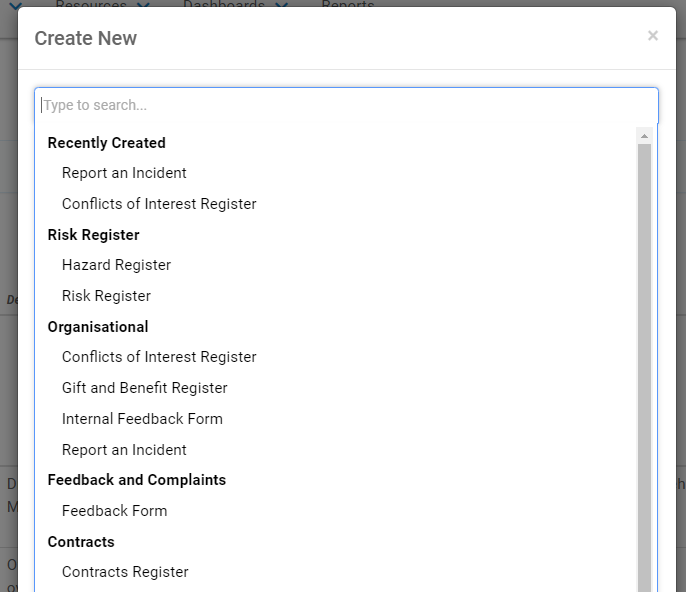Focus the 'Type to search...' field
Screen dimensions: 686x592
(346, 105)
